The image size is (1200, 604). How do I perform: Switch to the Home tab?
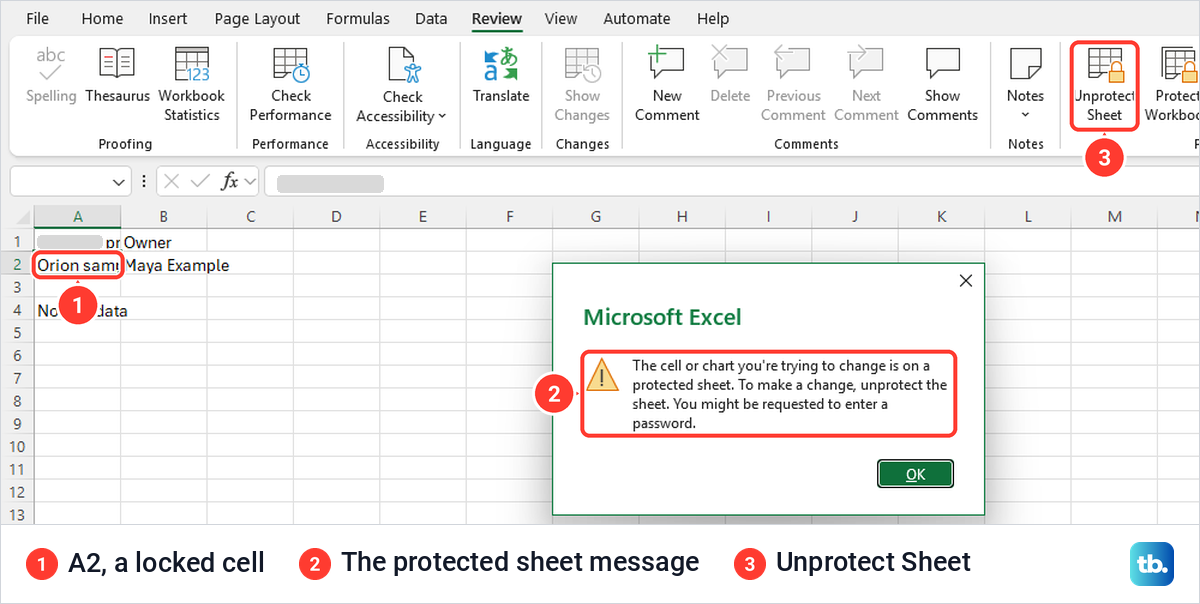click(x=103, y=18)
